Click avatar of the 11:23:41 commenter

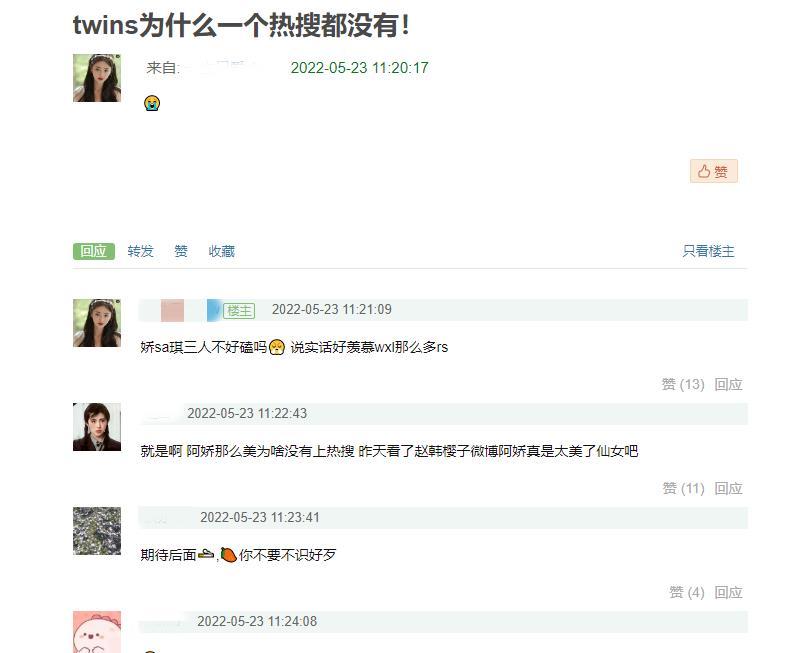coord(97,531)
